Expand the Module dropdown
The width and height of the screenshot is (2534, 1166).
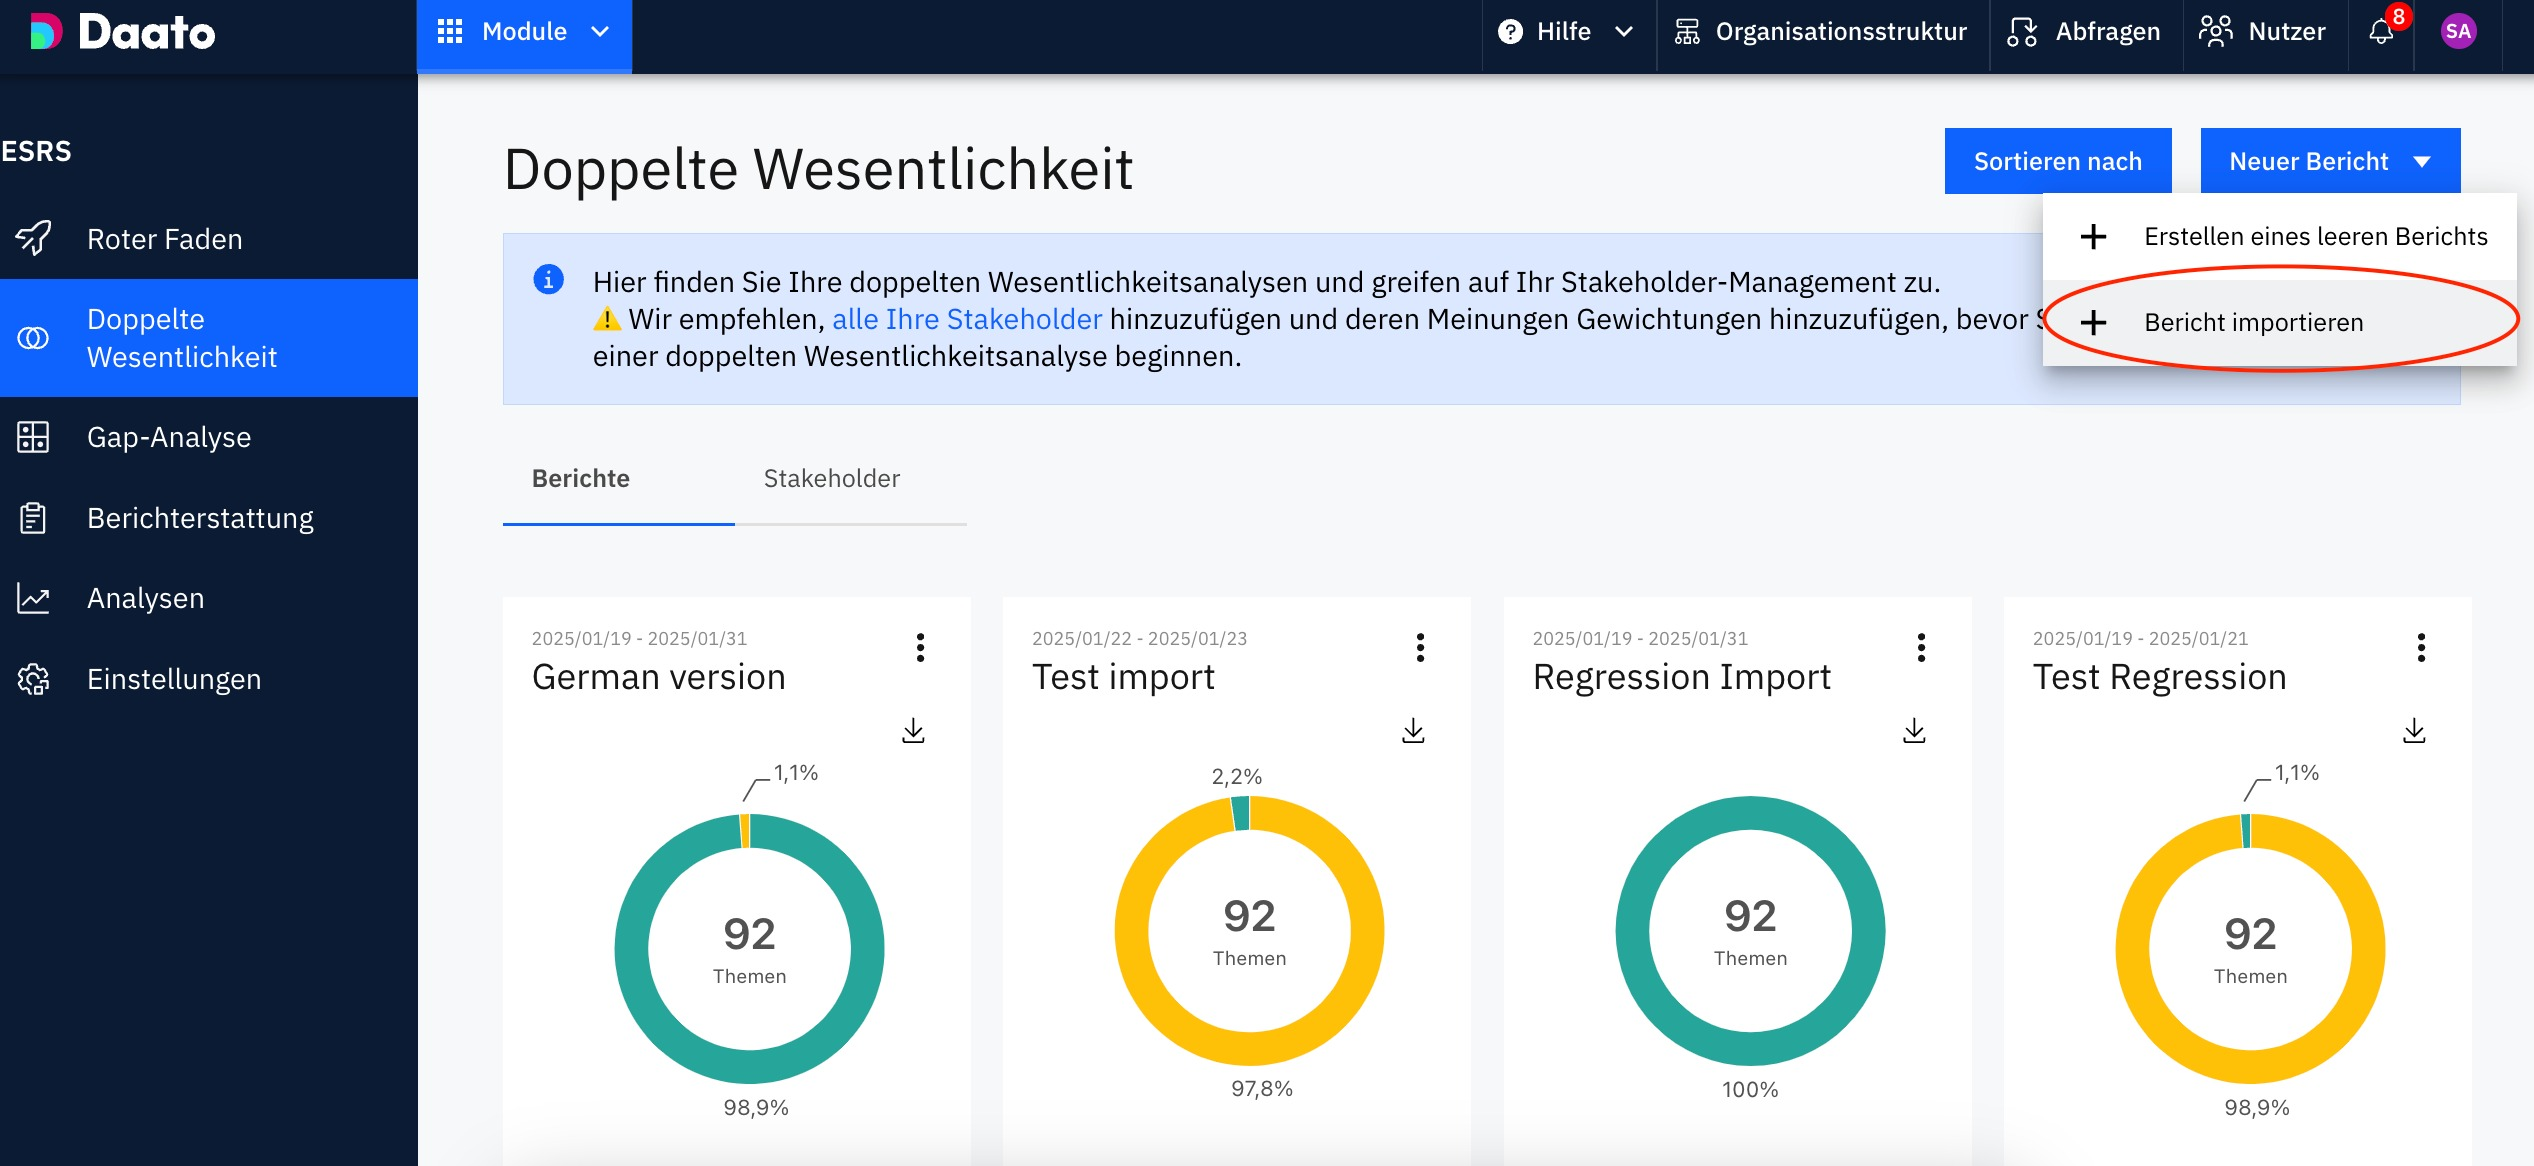point(524,32)
